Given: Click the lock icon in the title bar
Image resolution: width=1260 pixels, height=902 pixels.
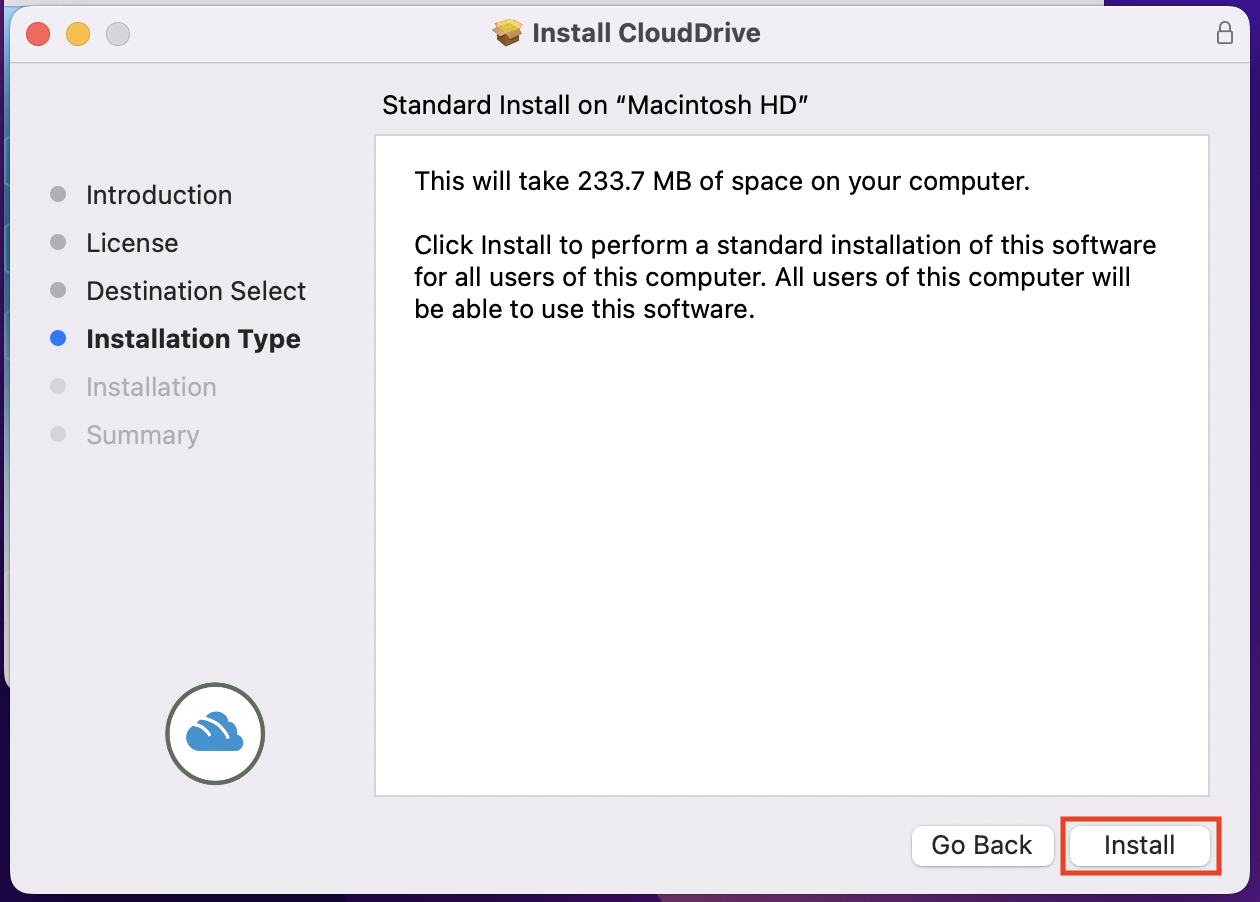Looking at the screenshot, I should click(1224, 33).
